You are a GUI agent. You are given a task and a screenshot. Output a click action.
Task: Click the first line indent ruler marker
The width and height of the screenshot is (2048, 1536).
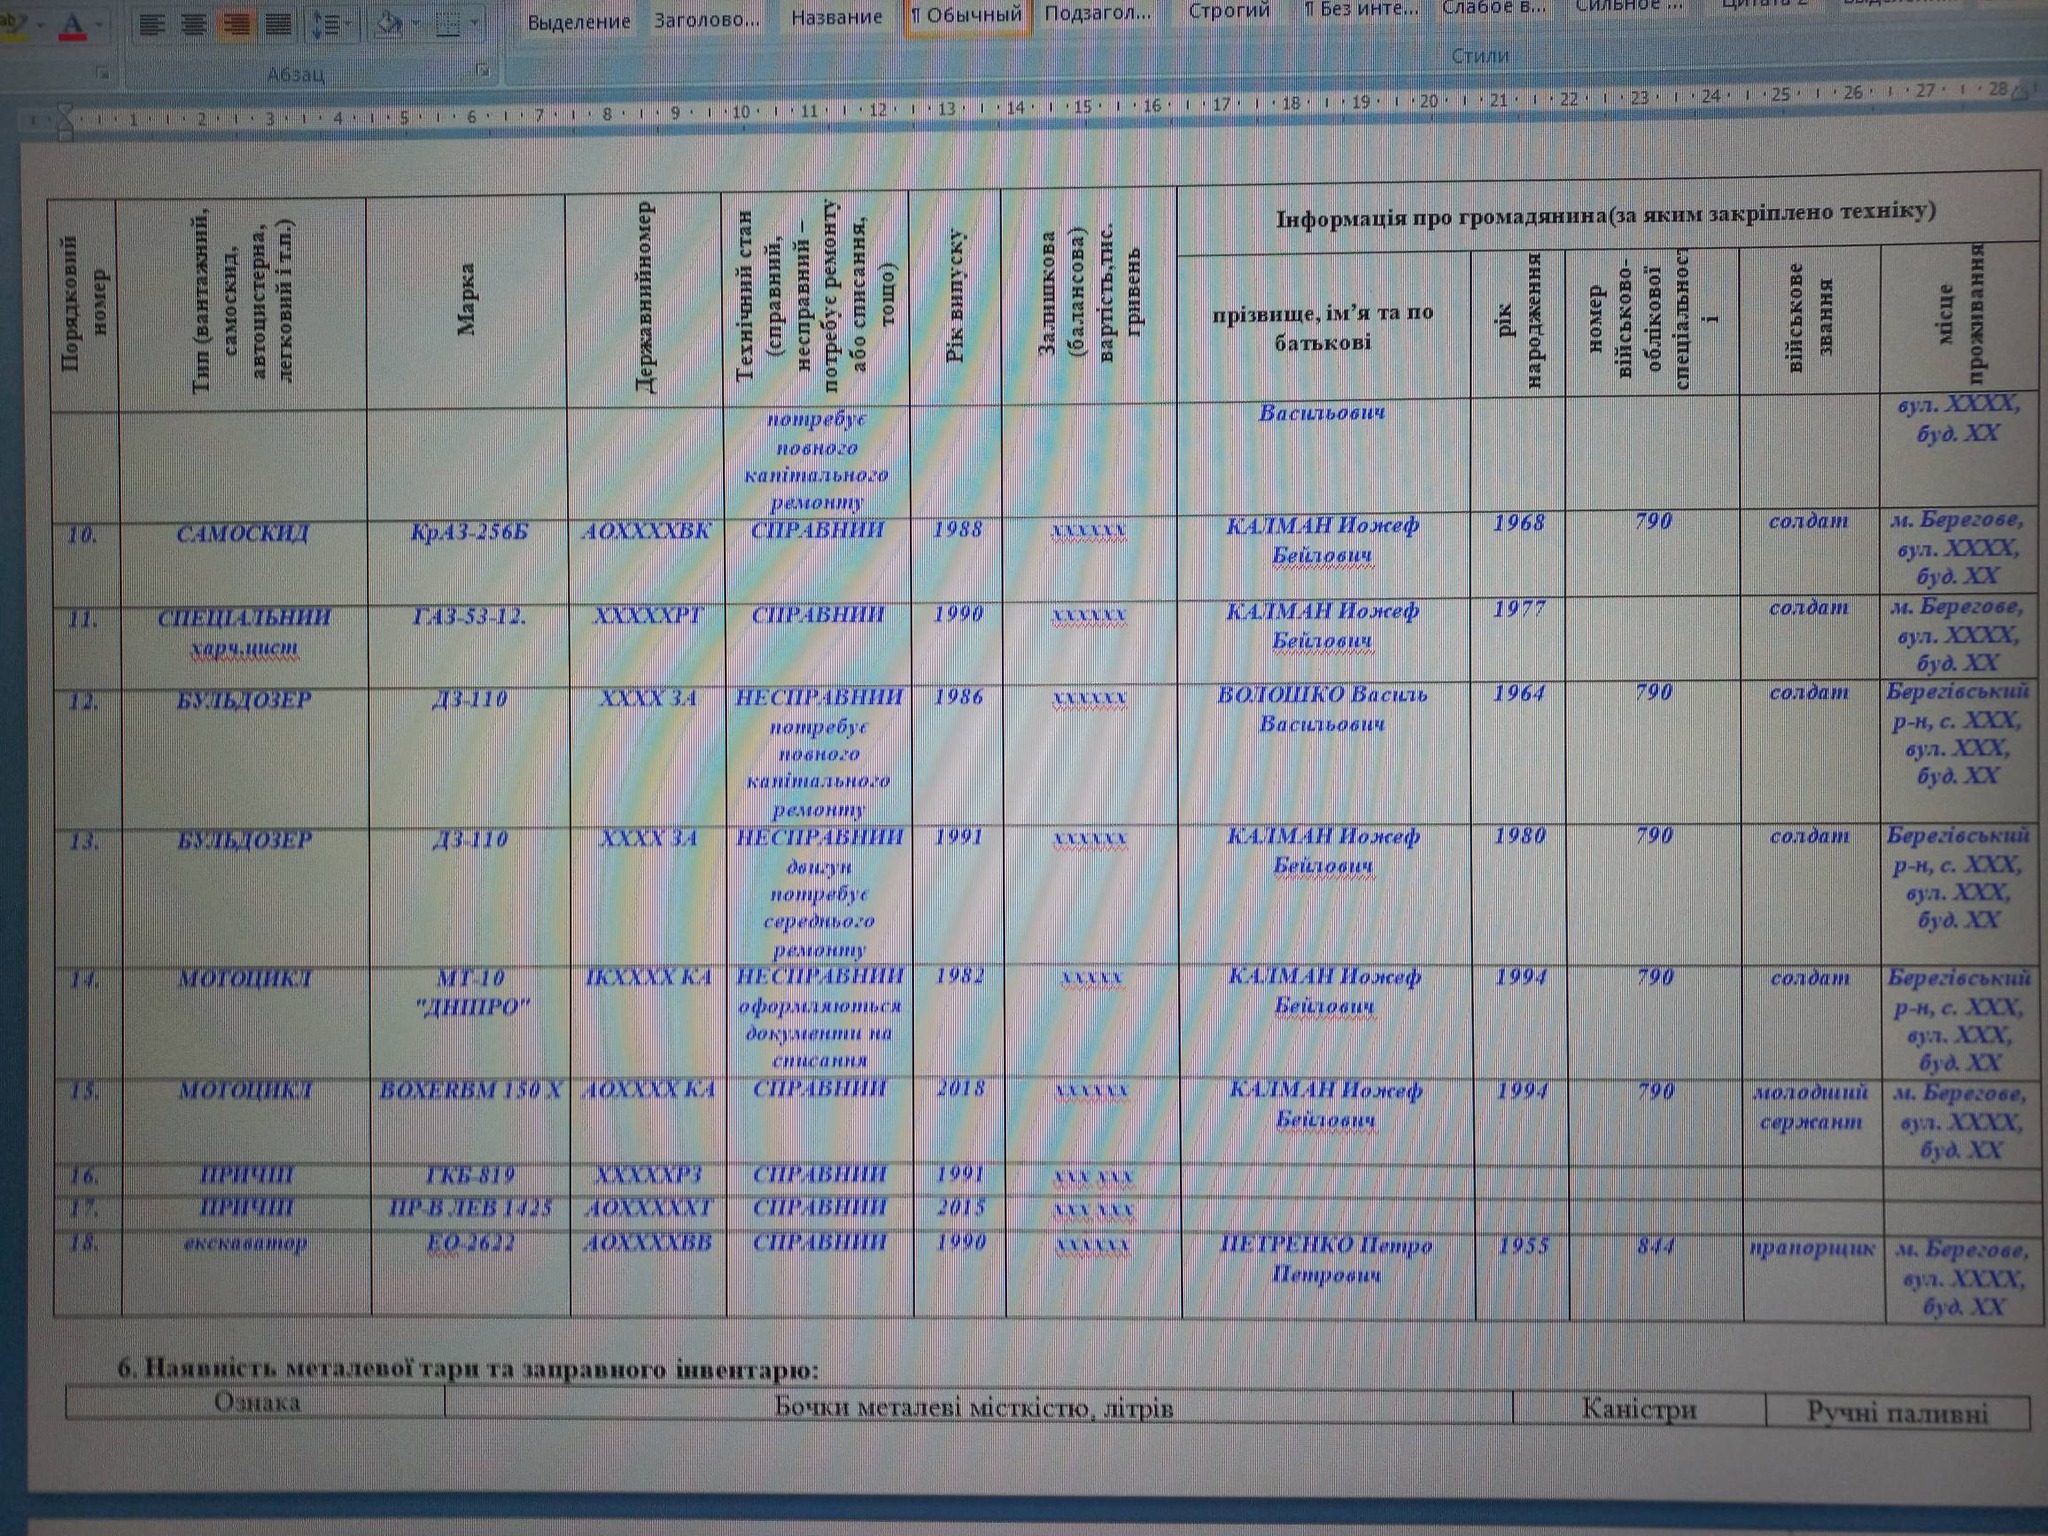(x=65, y=108)
